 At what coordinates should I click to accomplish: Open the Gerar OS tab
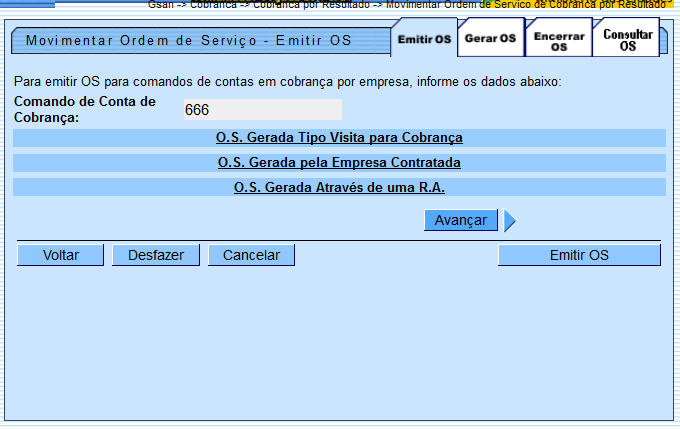pos(490,38)
